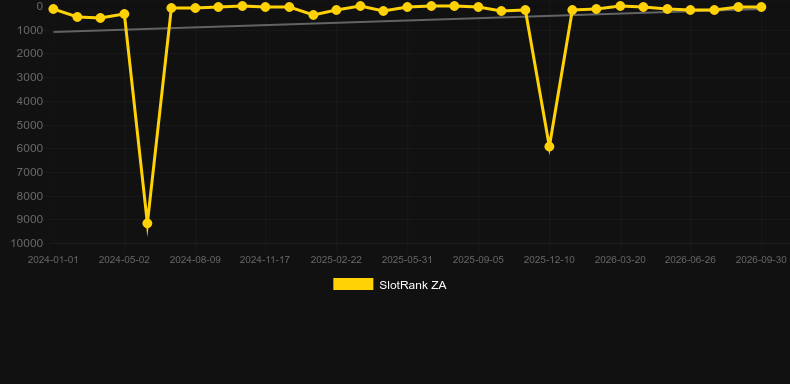Click the data point above 2025-05-31
The width and height of the screenshot is (790, 384).
(407, 7)
